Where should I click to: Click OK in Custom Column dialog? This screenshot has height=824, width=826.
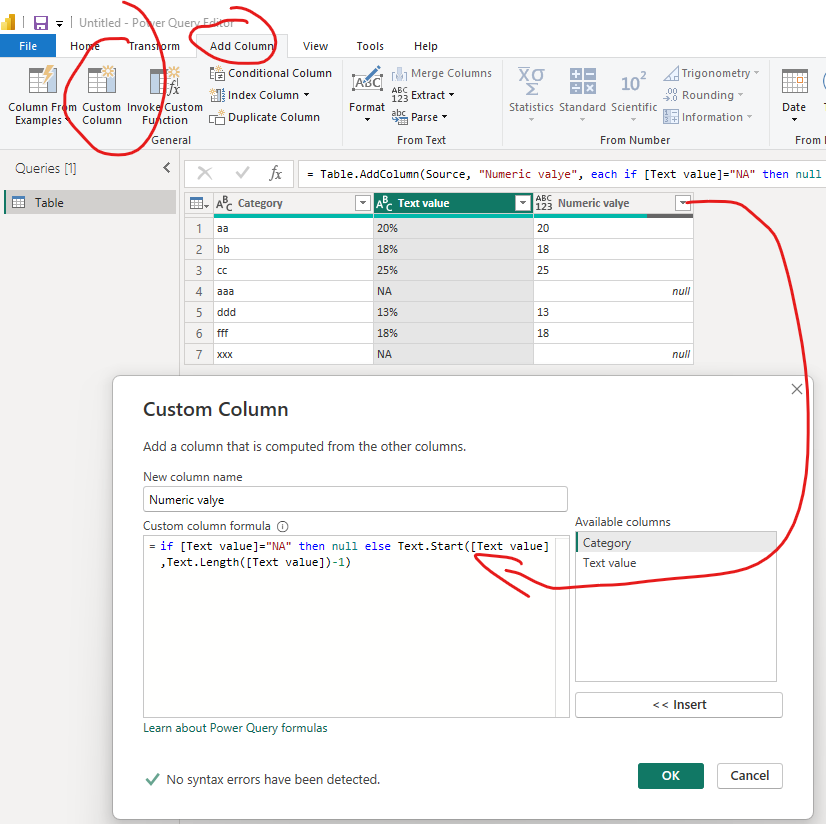coord(671,776)
